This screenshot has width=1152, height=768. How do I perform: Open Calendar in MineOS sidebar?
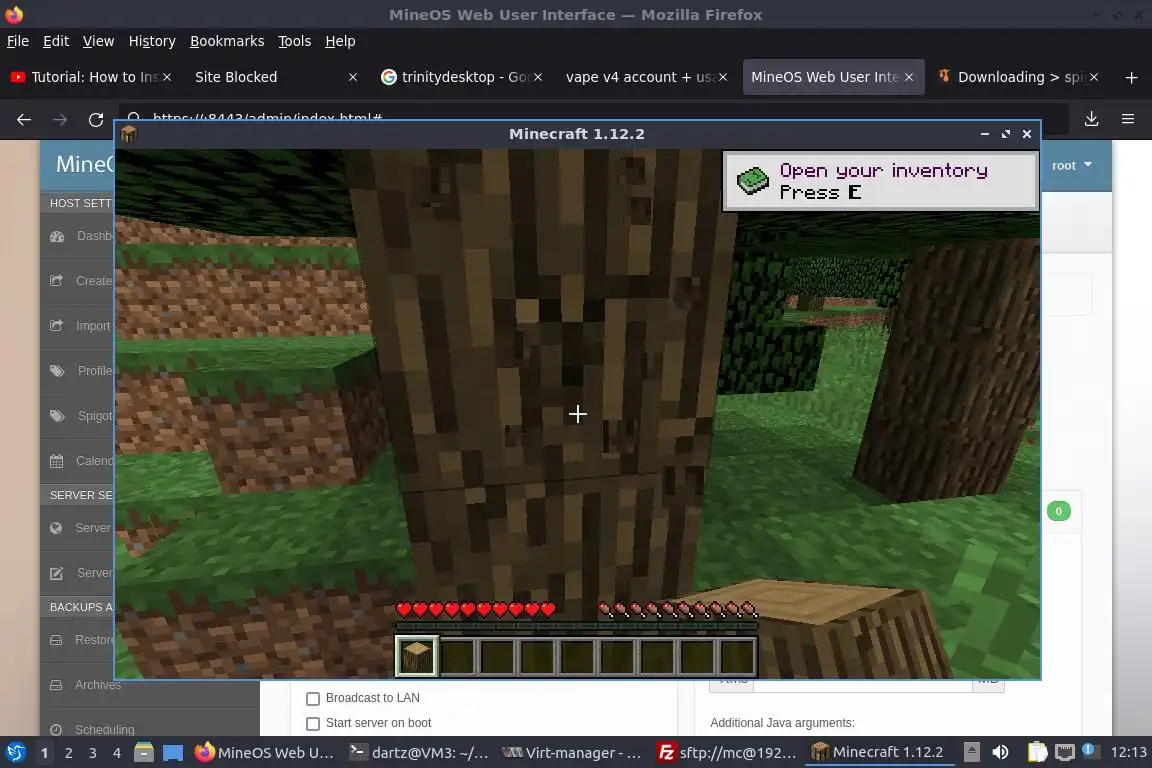coord(79,461)
